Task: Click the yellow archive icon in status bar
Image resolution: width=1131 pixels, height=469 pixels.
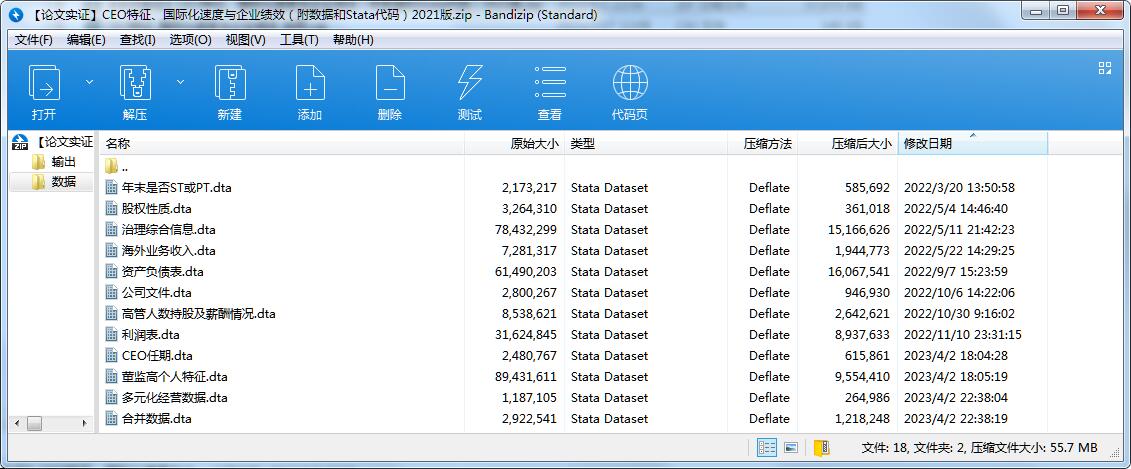Action: (x=821, y=447)
